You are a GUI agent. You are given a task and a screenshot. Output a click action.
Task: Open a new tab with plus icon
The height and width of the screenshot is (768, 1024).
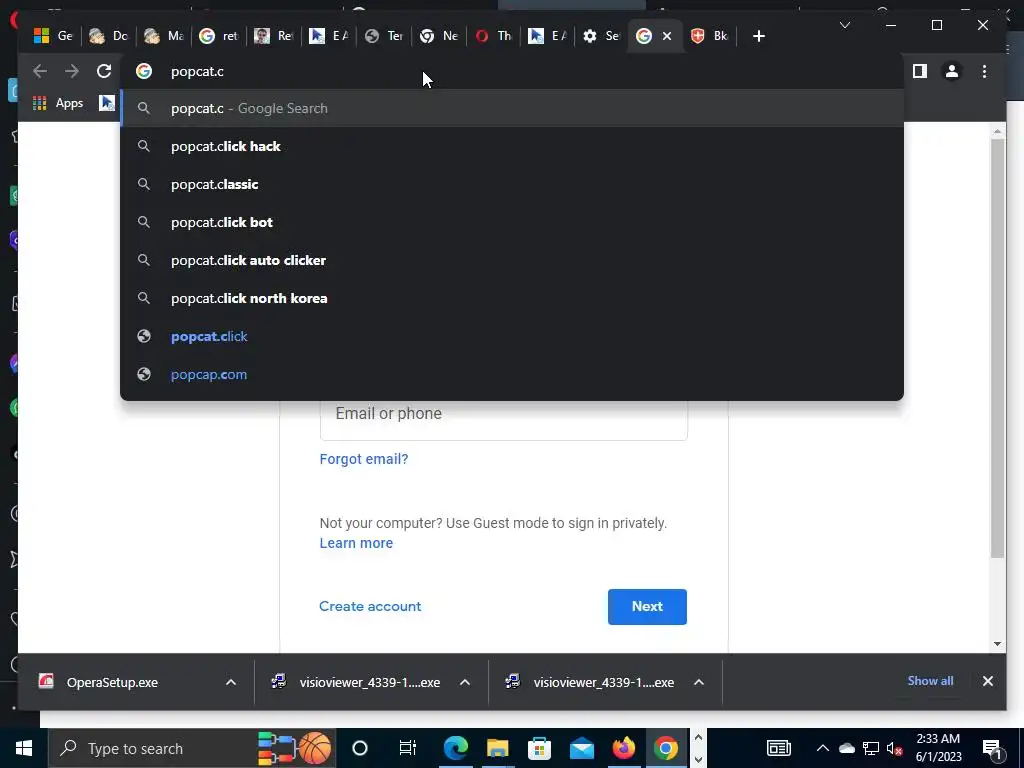tap(758, 36)
